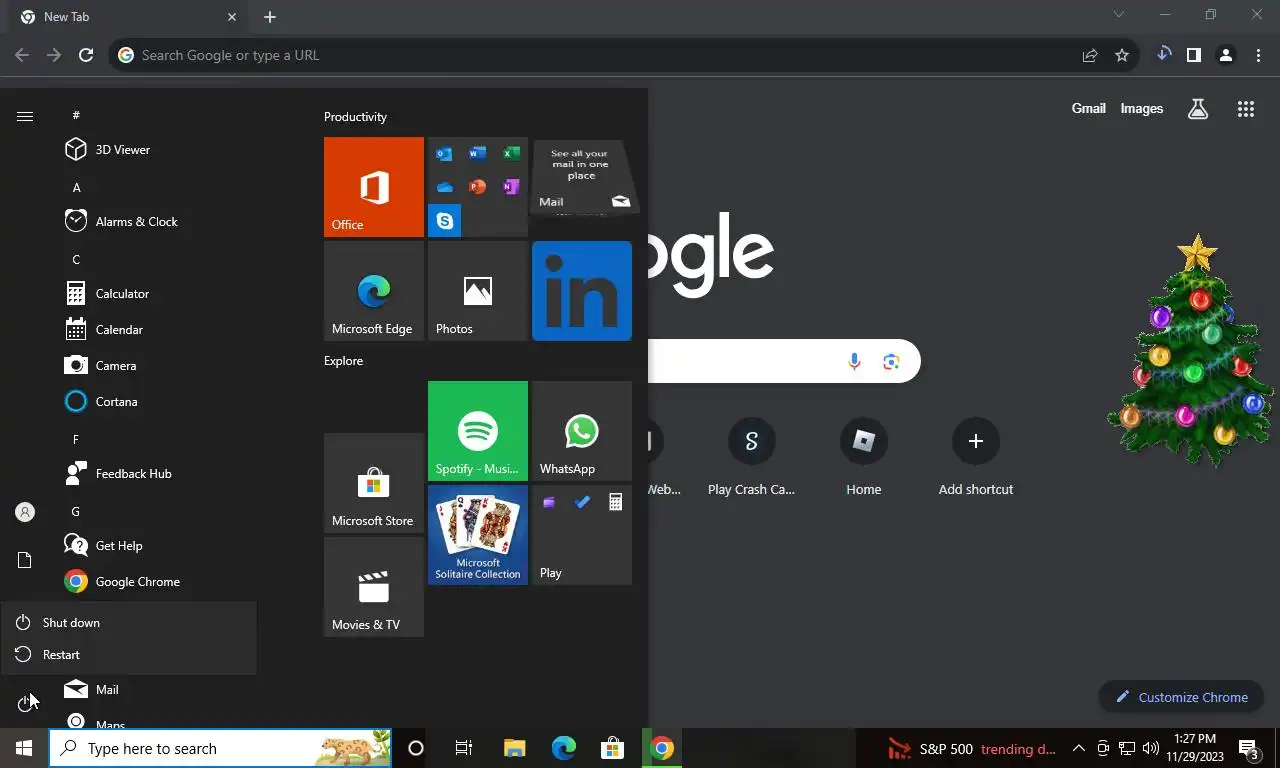The height and width of the screenshot is (768, 1280).
Task: Click the S&P 500 news widget
Action: 972,749
